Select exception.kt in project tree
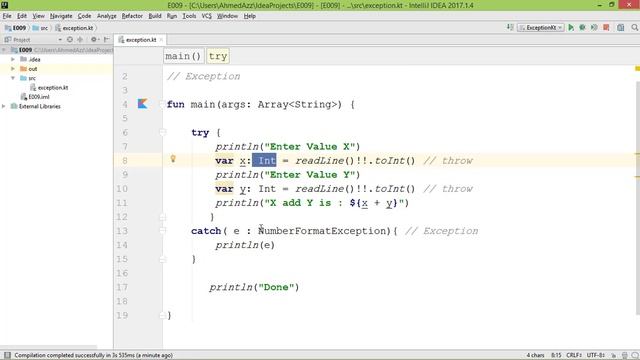 [49, 87]
